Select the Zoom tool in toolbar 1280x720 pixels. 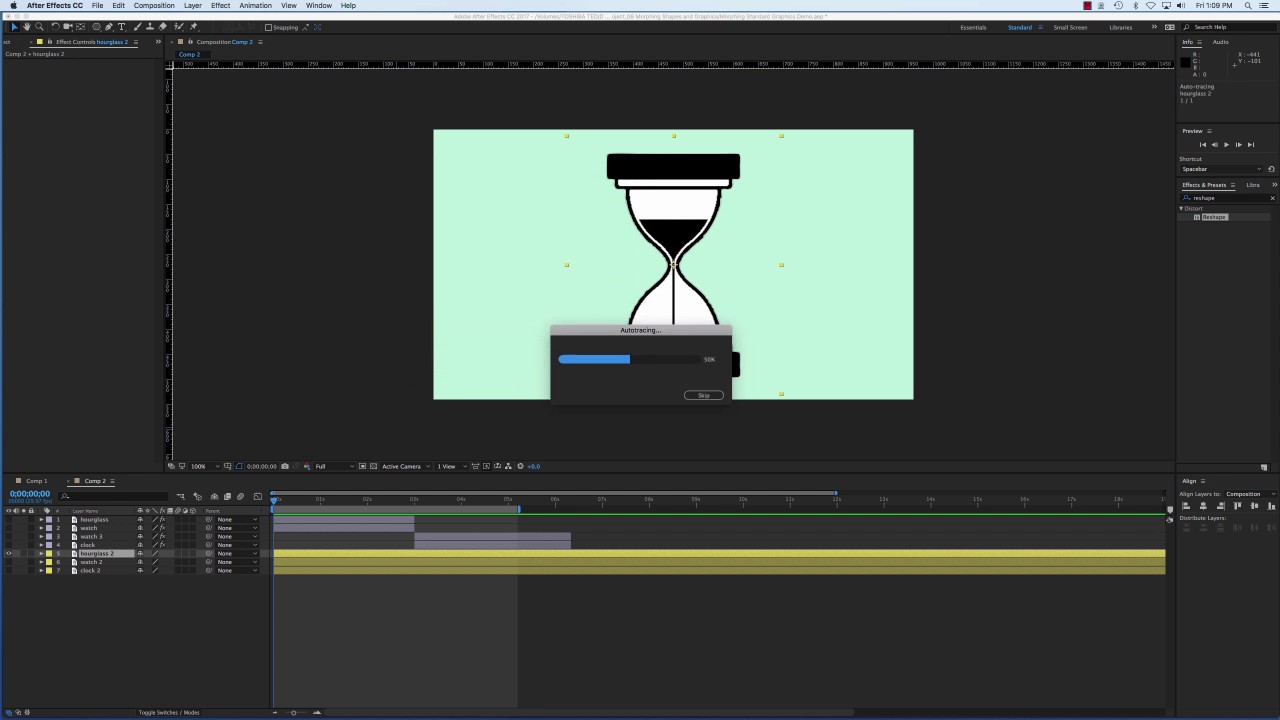click(39, 27)
